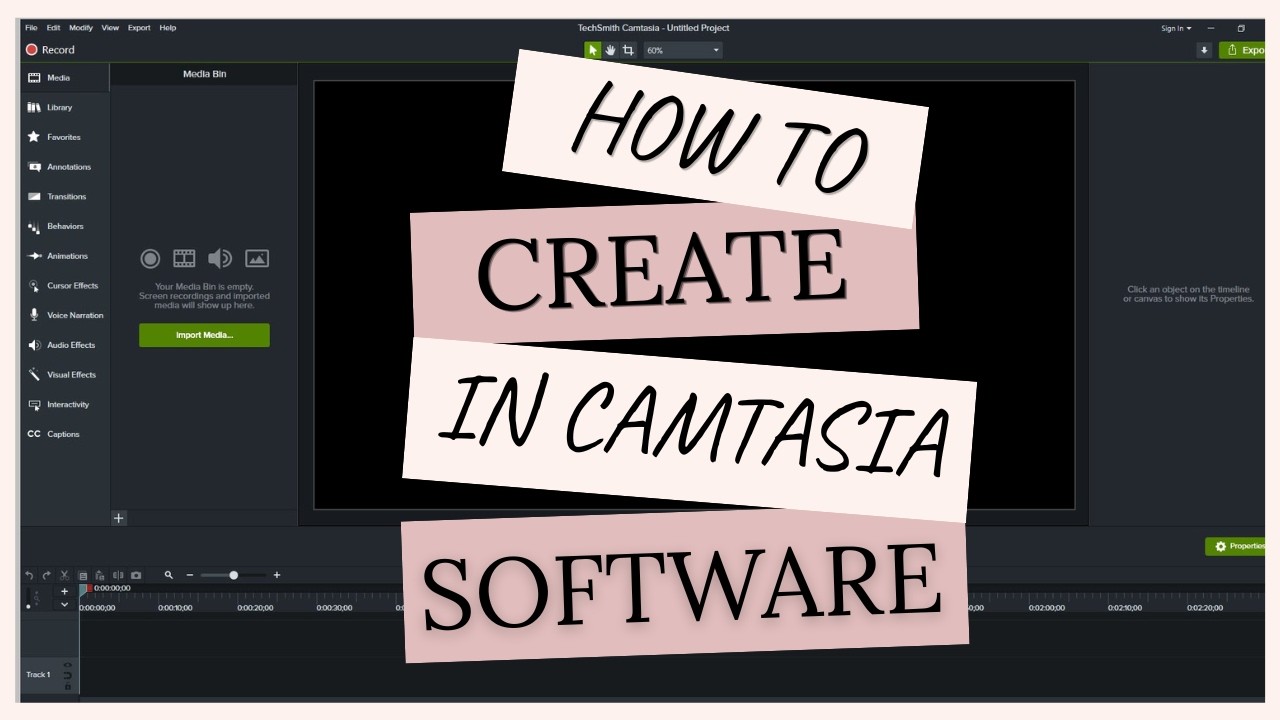
Task: Open the Library tab
Action: pos(65,107)
